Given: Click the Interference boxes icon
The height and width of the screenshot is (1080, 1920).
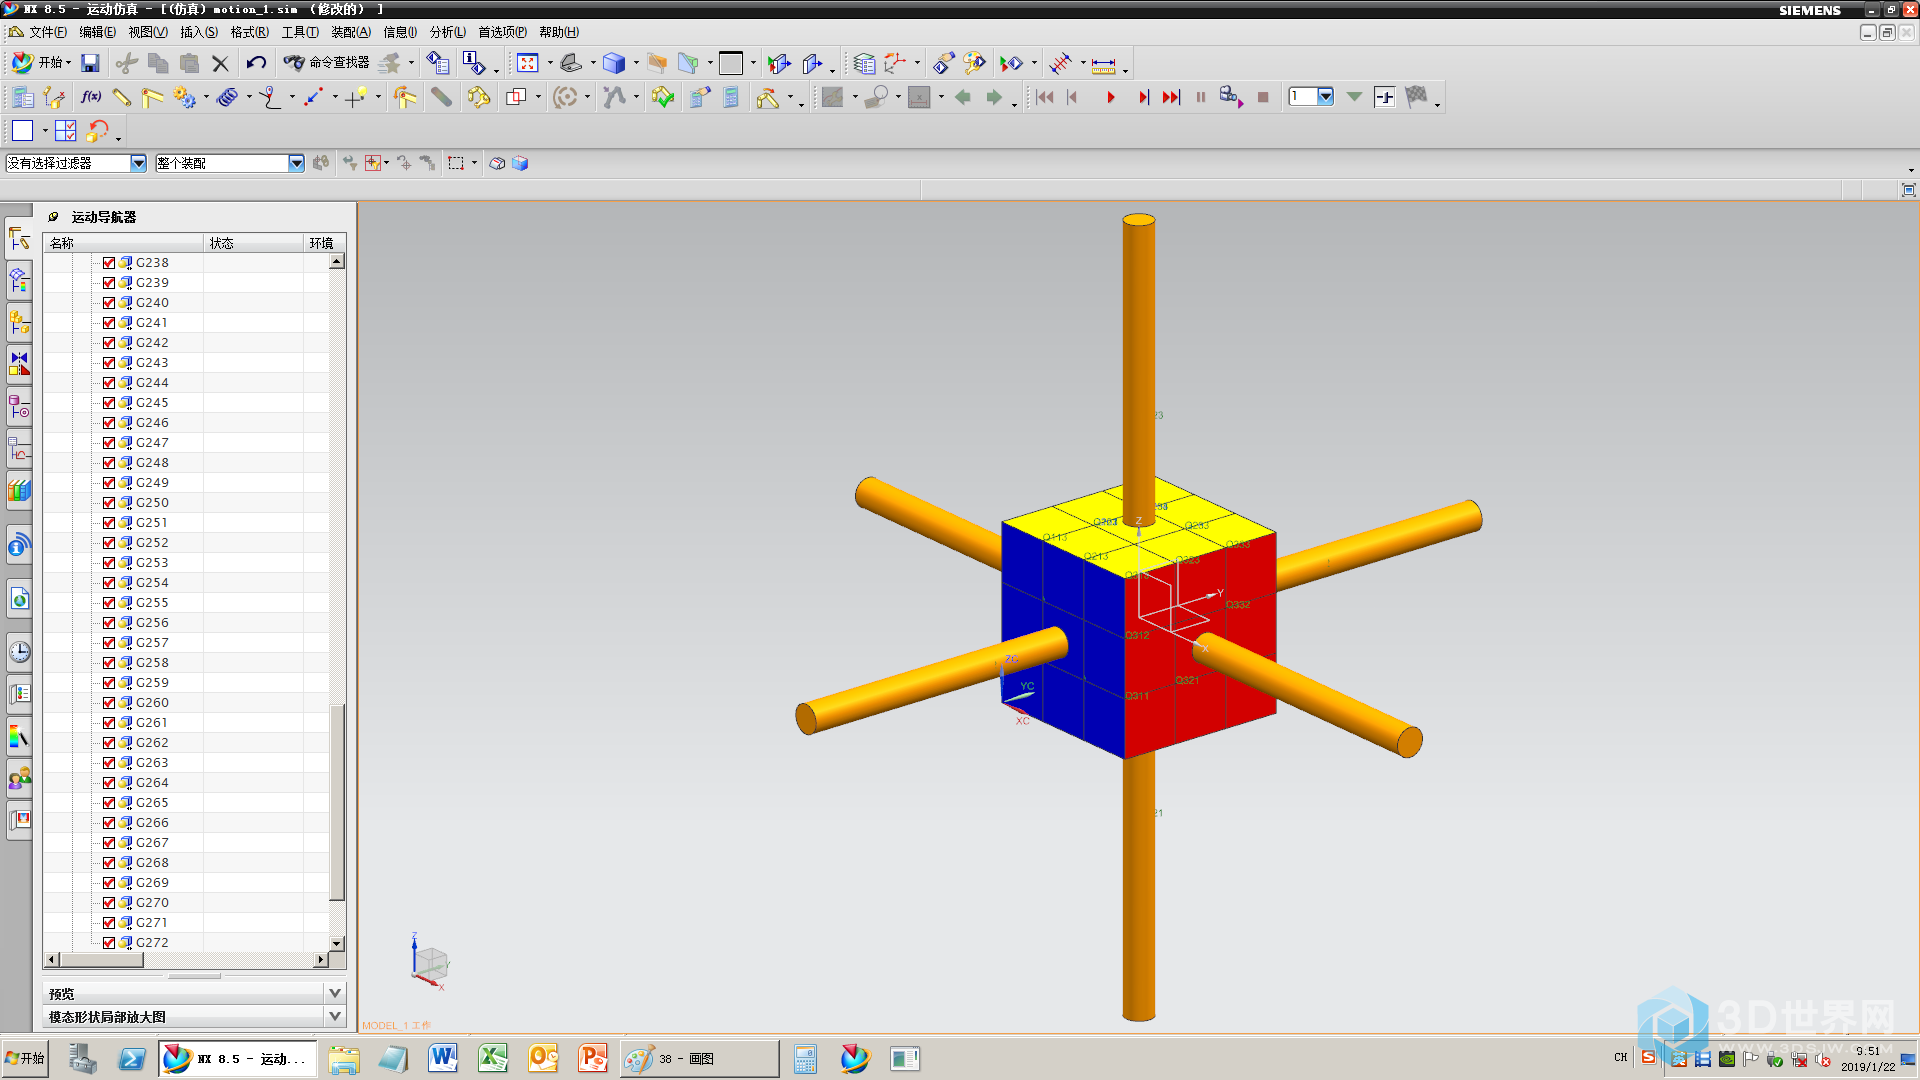Looking at the screenshot, I should click(516, 97).
